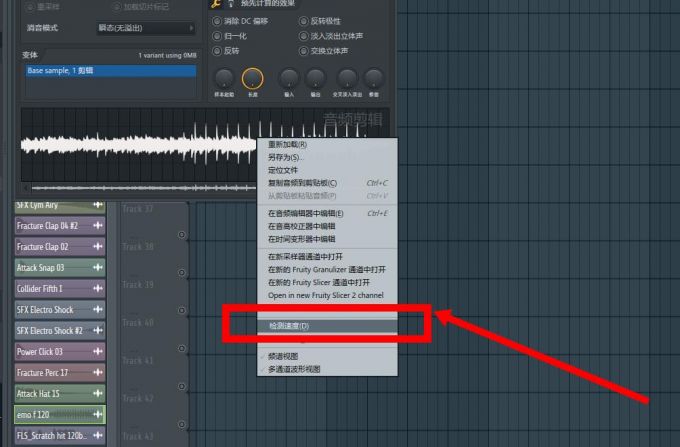Click the Track 40 header label

[138, 323]
